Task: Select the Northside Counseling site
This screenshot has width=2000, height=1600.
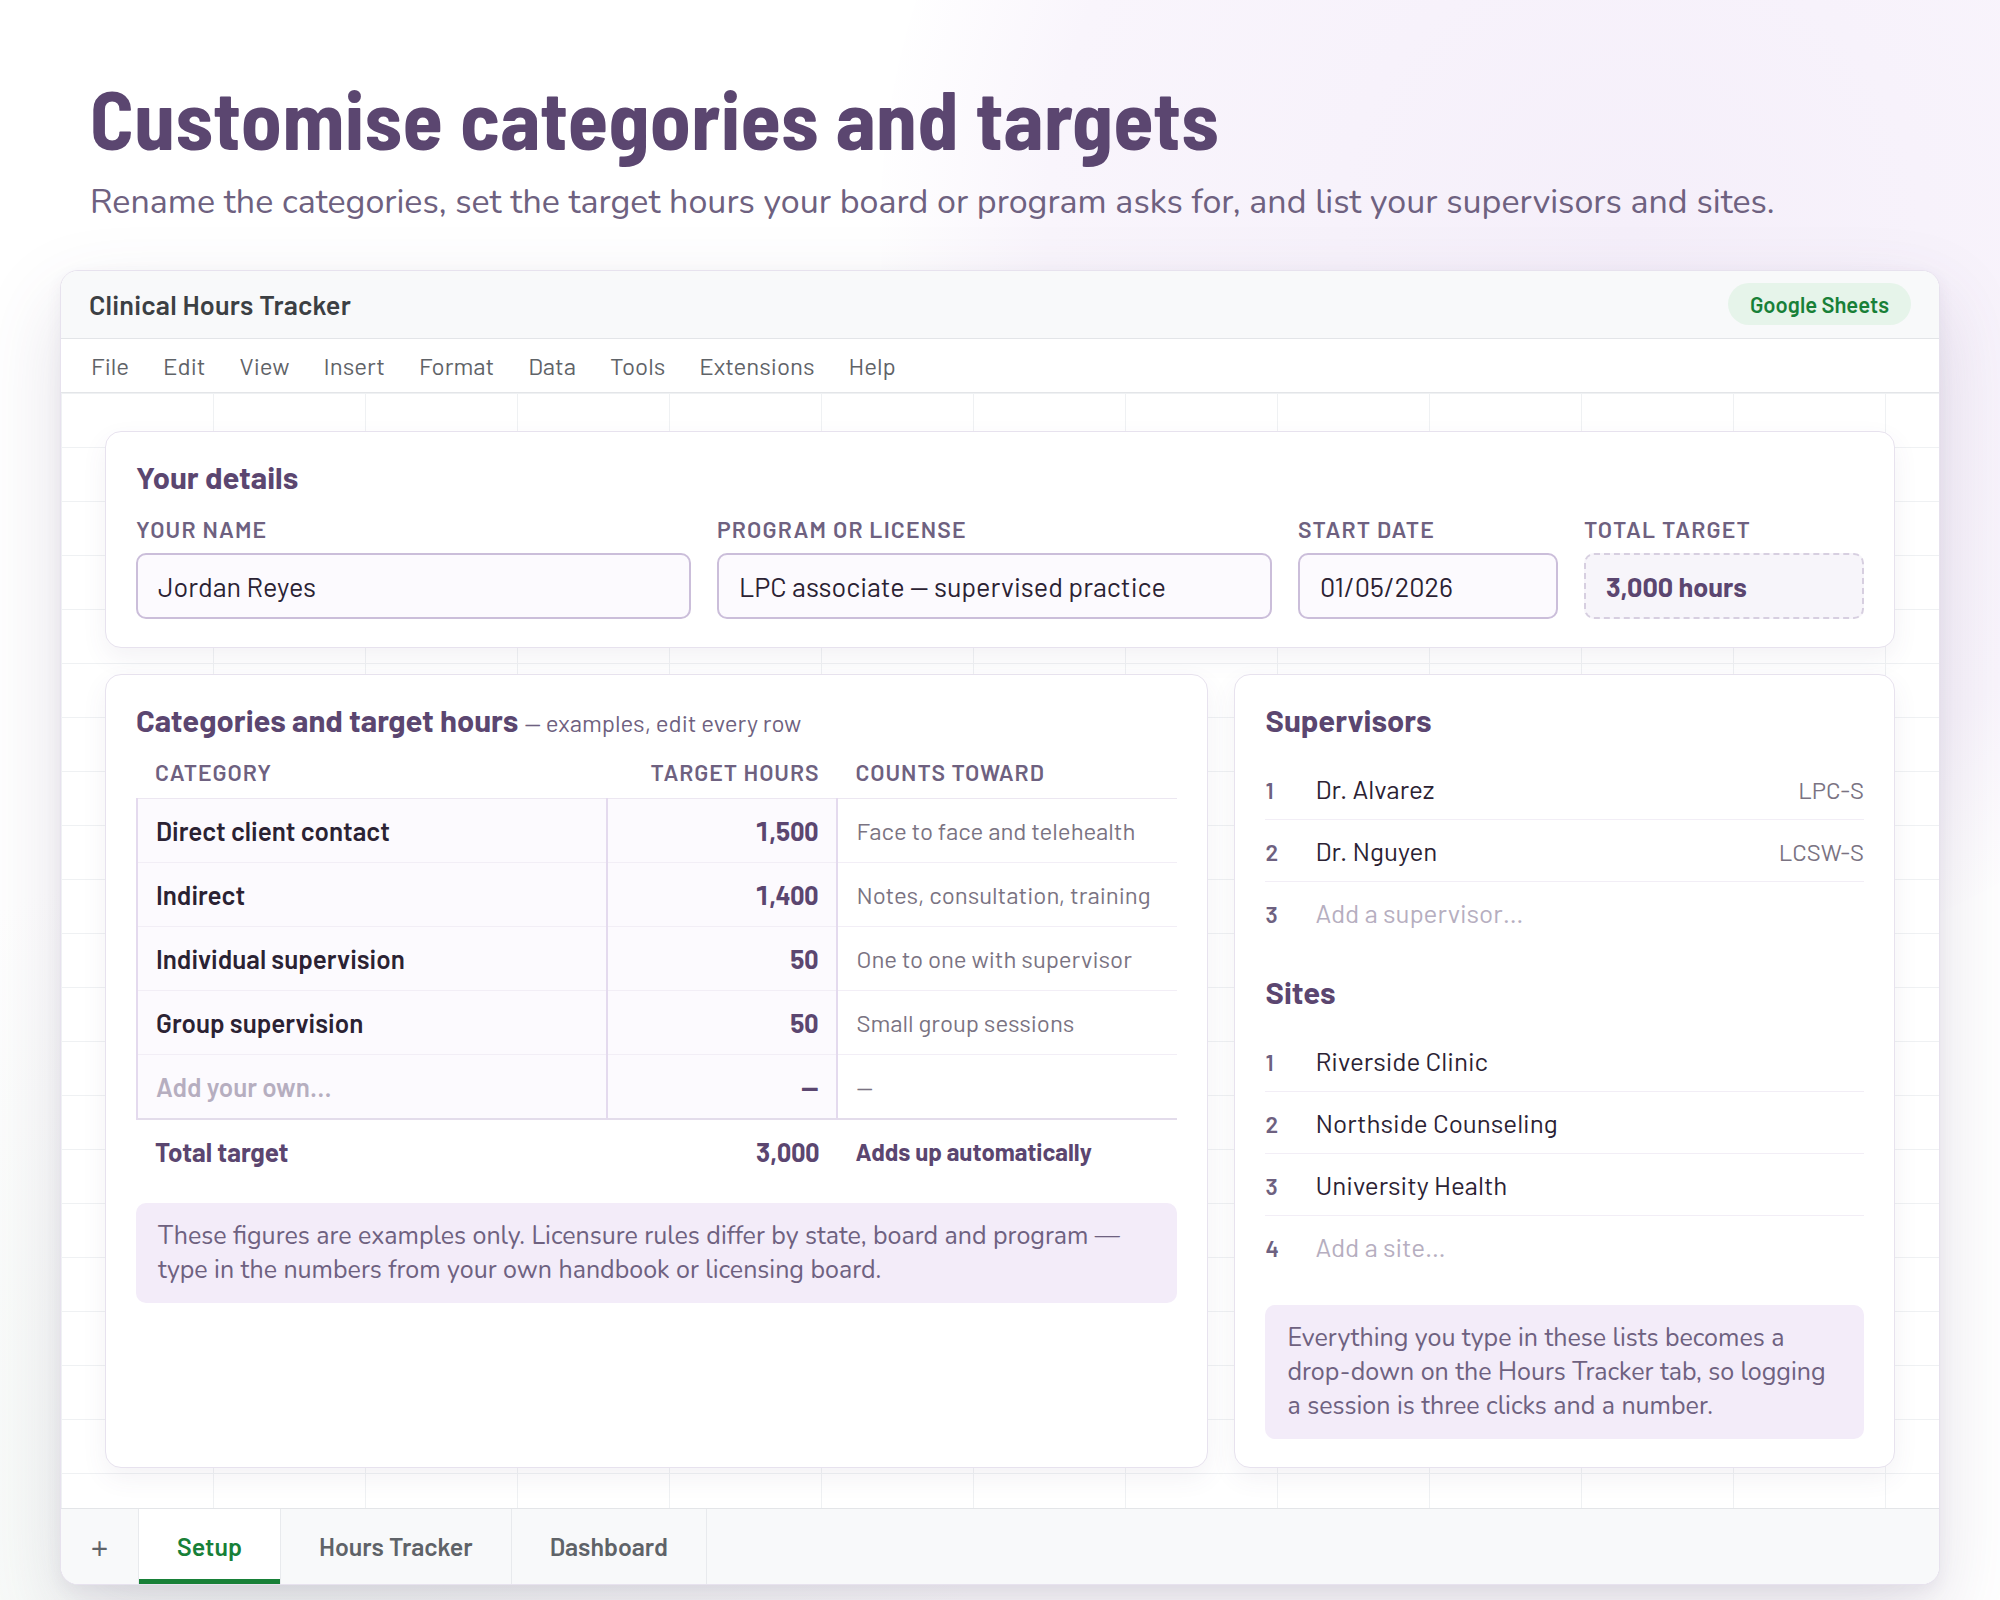Action: pyautogui.click(x=1564, y=1125)
